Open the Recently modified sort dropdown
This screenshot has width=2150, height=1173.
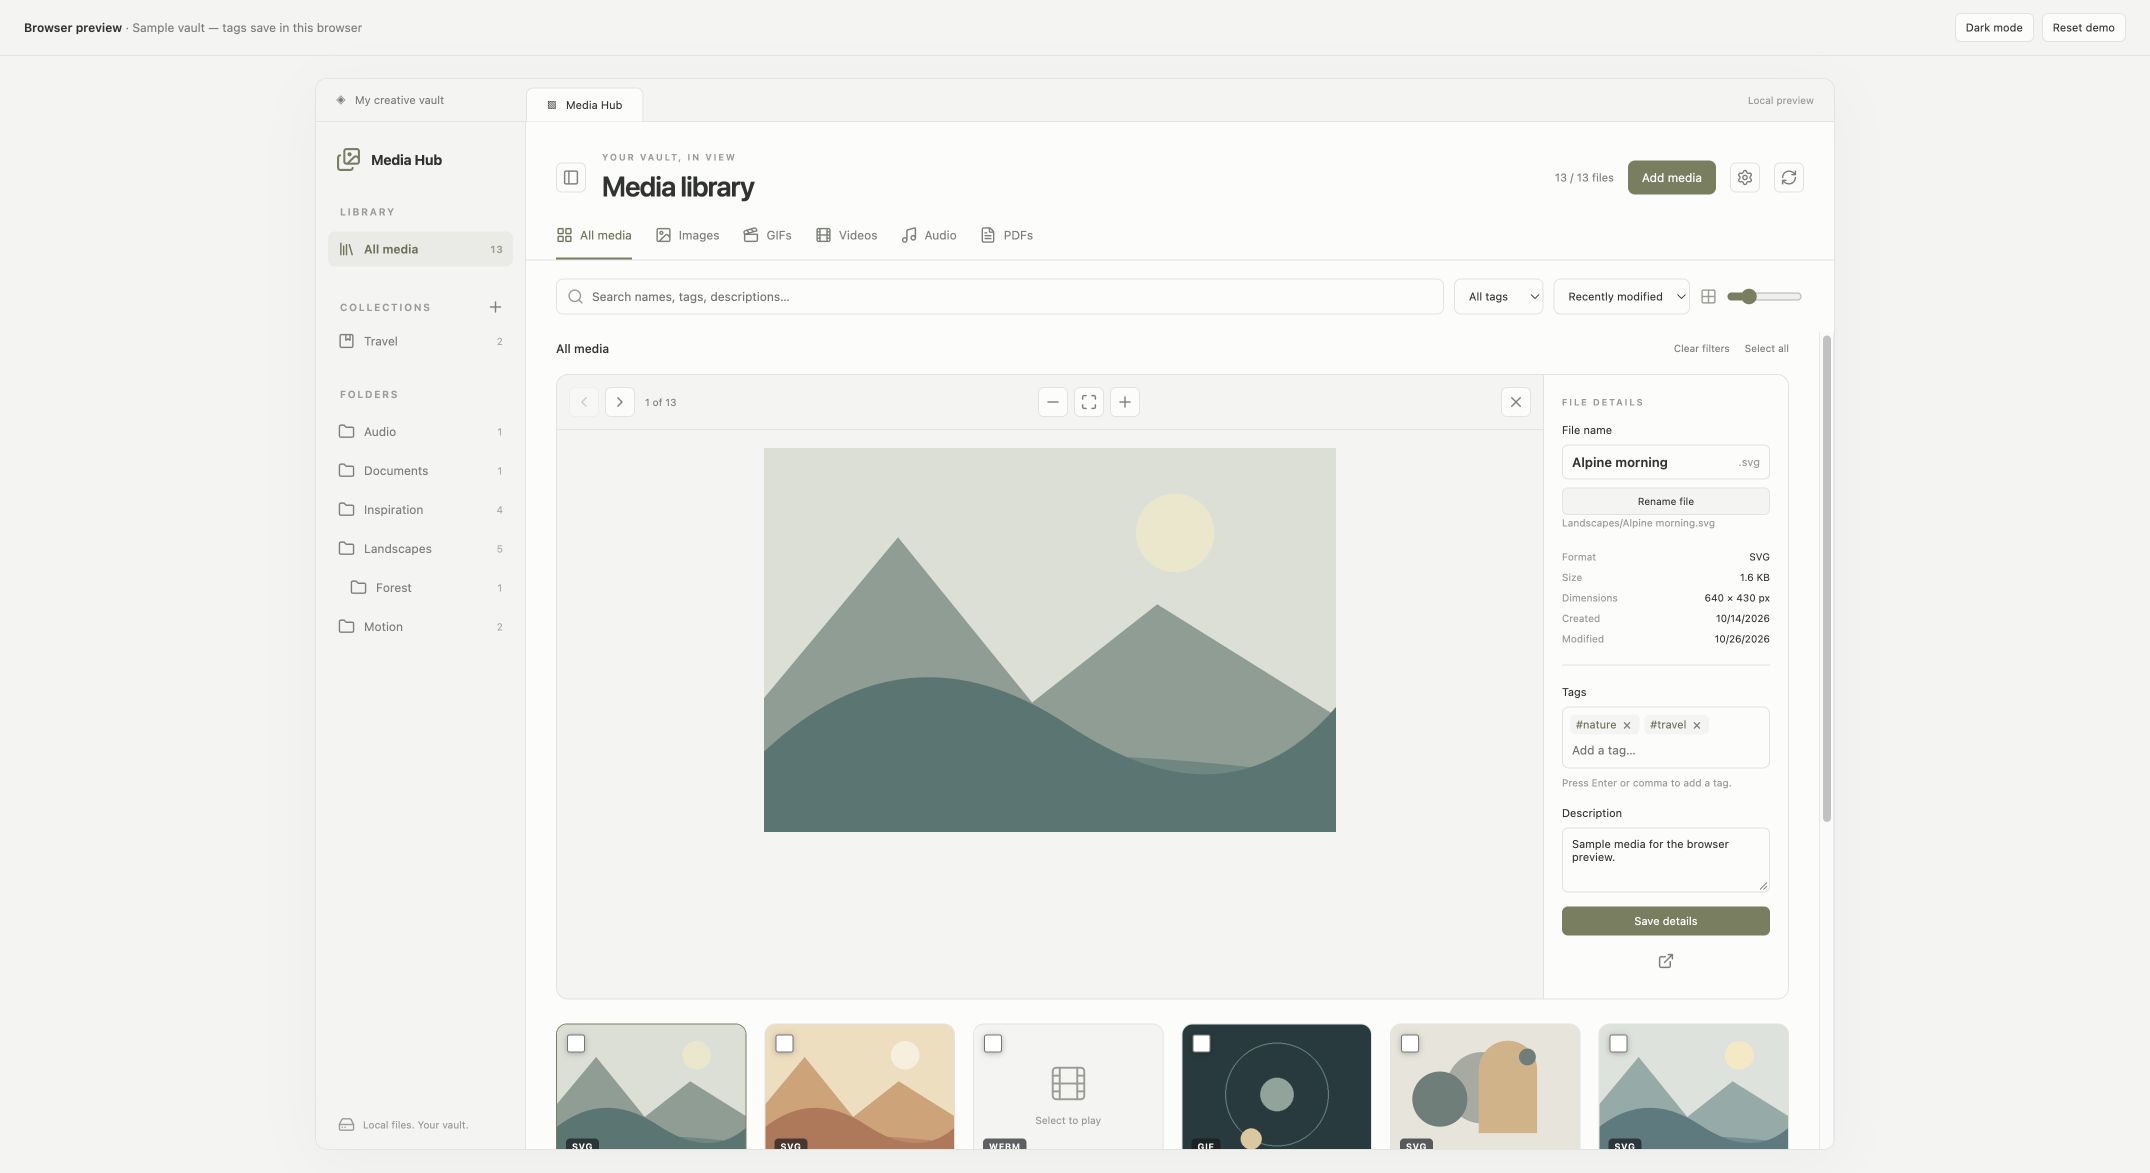[x=1621, y=297]
